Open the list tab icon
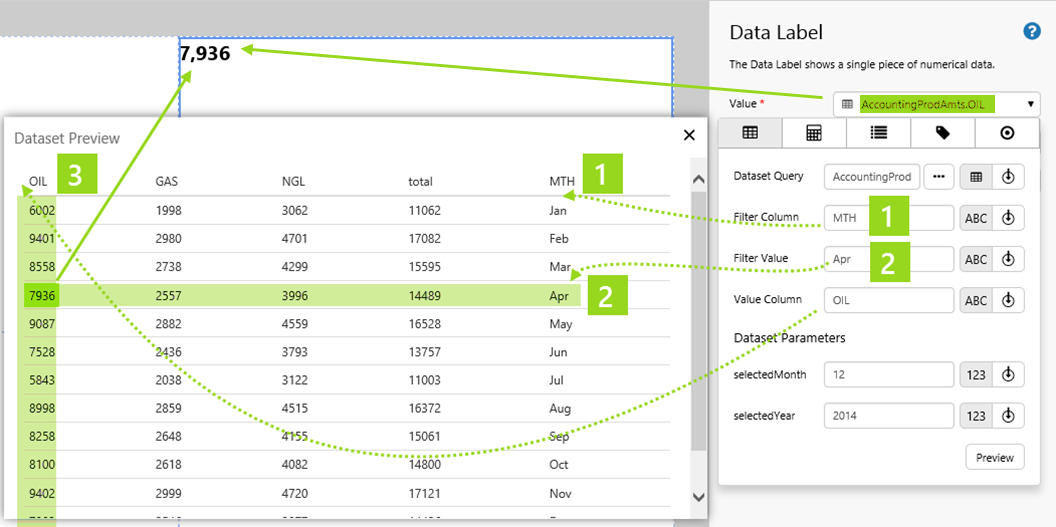1056x527 pixels. click(878, 133)
